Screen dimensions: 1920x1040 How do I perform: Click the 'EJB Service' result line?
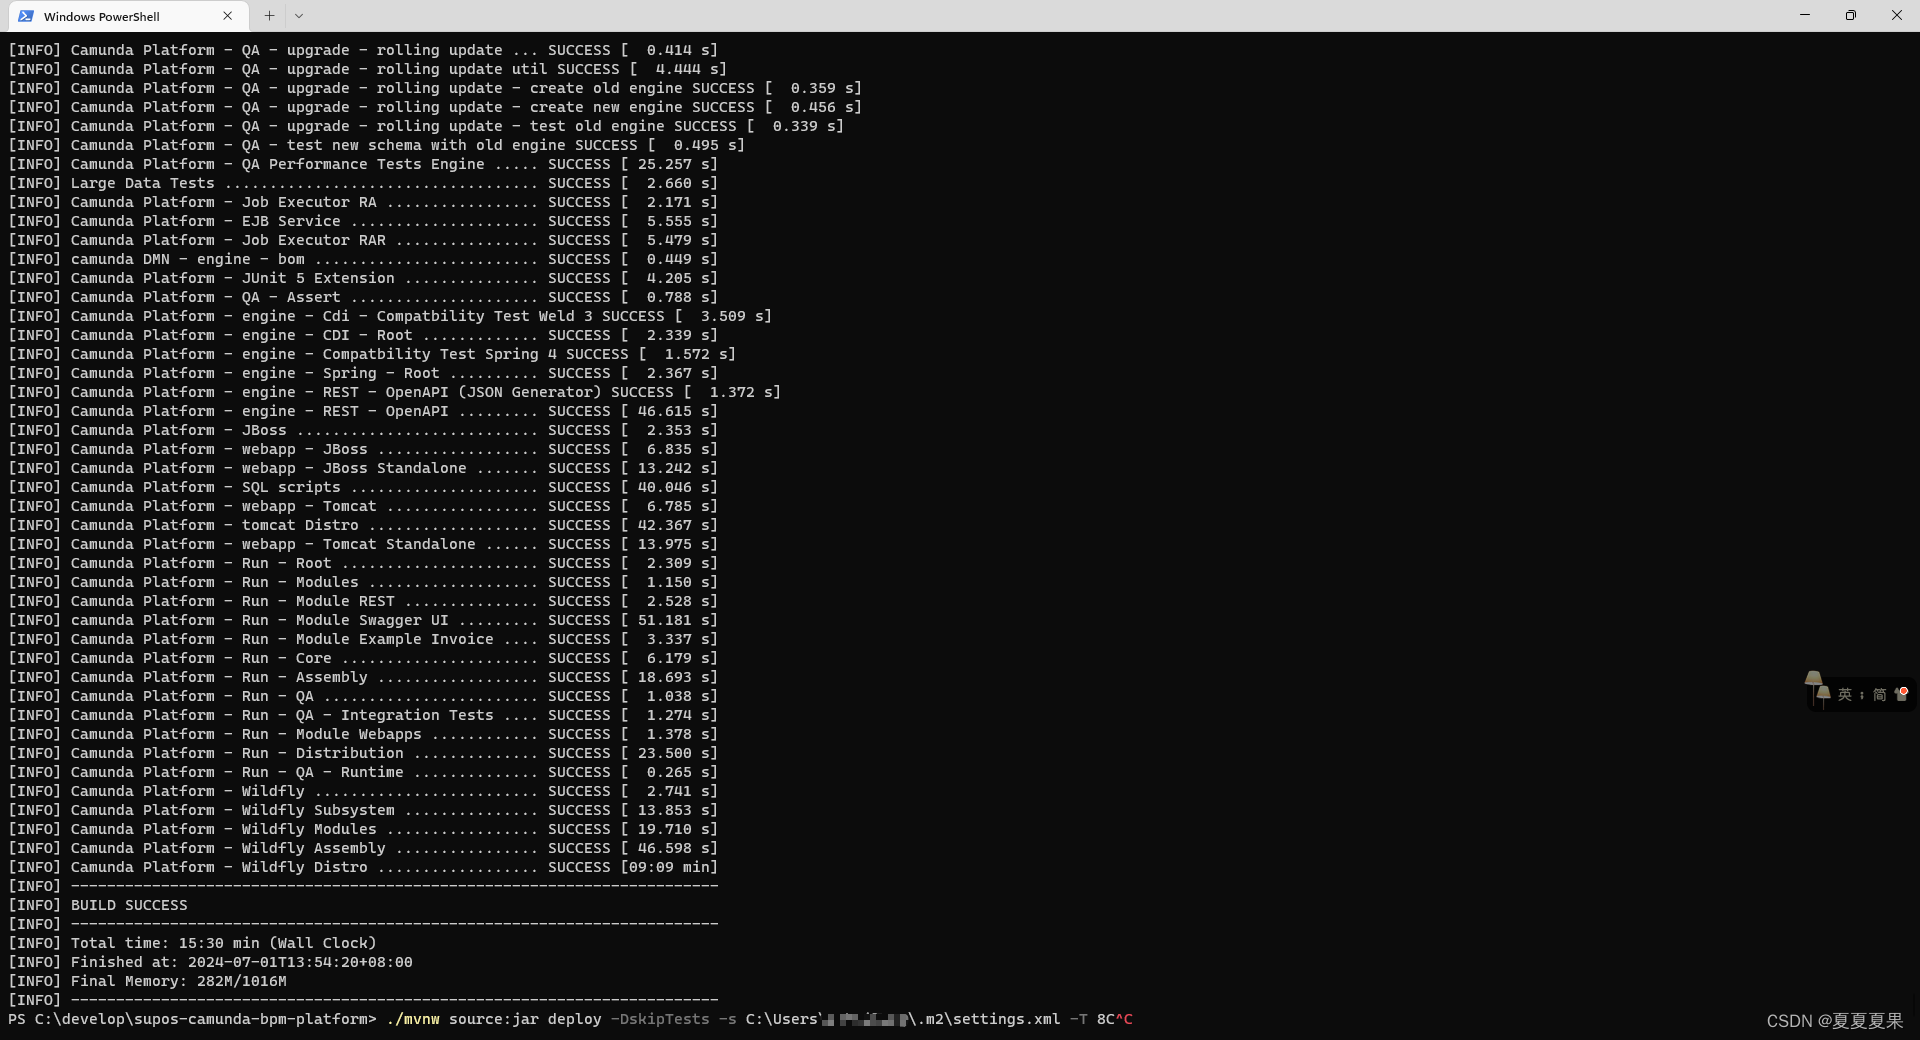(x=363, y=221)
